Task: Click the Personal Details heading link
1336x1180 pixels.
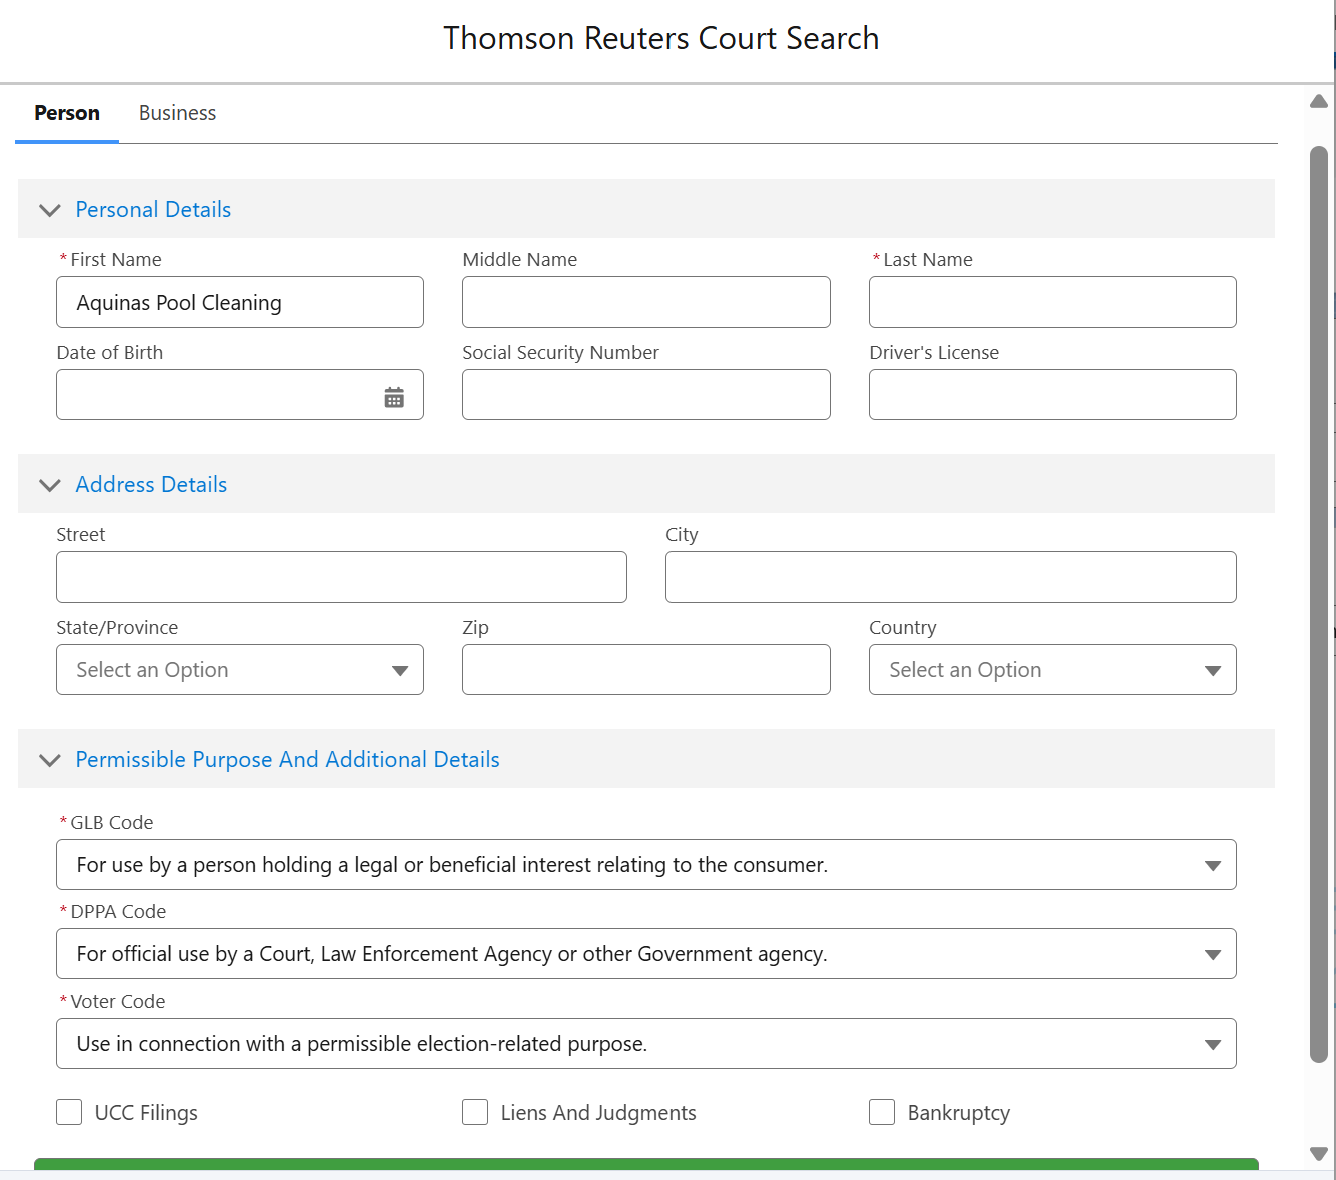Action: (x=153, y=209)
